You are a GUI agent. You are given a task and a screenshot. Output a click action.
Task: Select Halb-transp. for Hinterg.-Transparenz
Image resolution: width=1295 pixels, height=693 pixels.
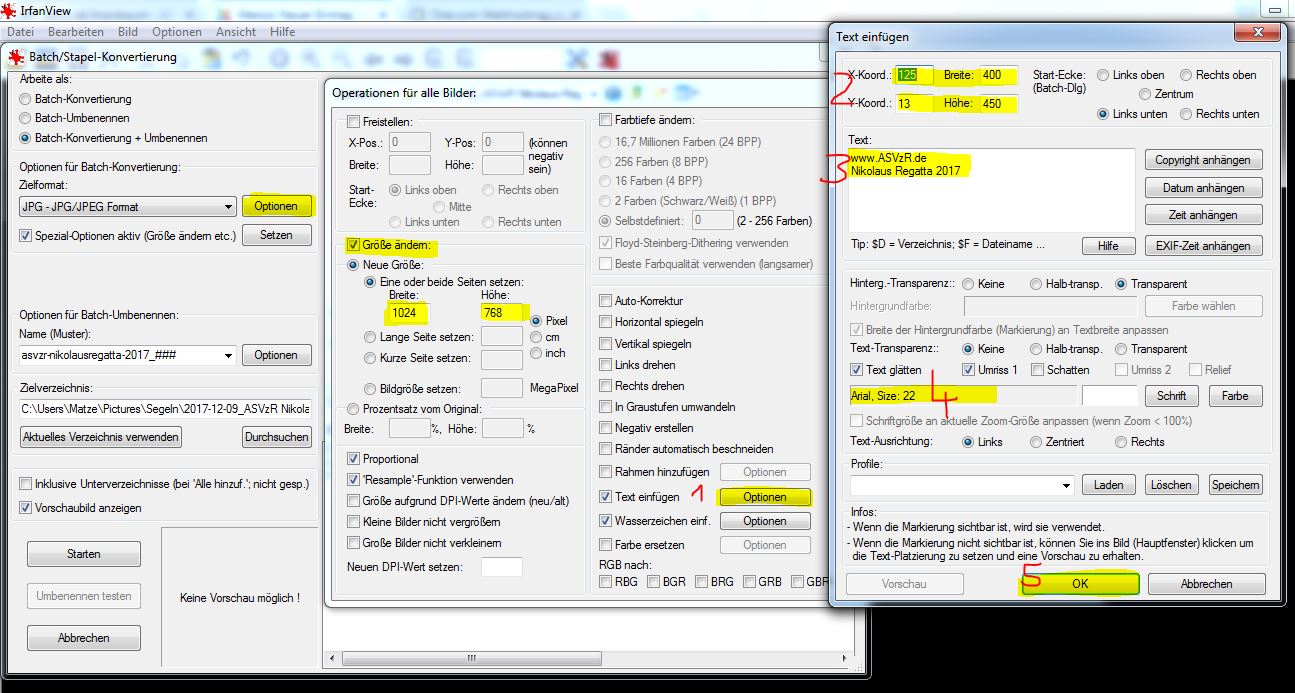pos(1037,284)
